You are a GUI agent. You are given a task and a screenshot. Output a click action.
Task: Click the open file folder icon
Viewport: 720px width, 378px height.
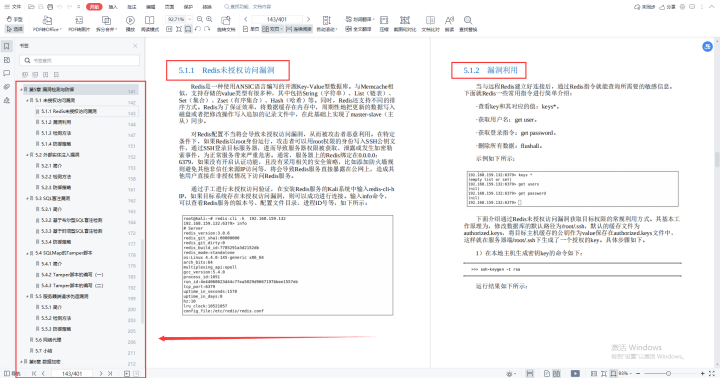coord(31,7)
